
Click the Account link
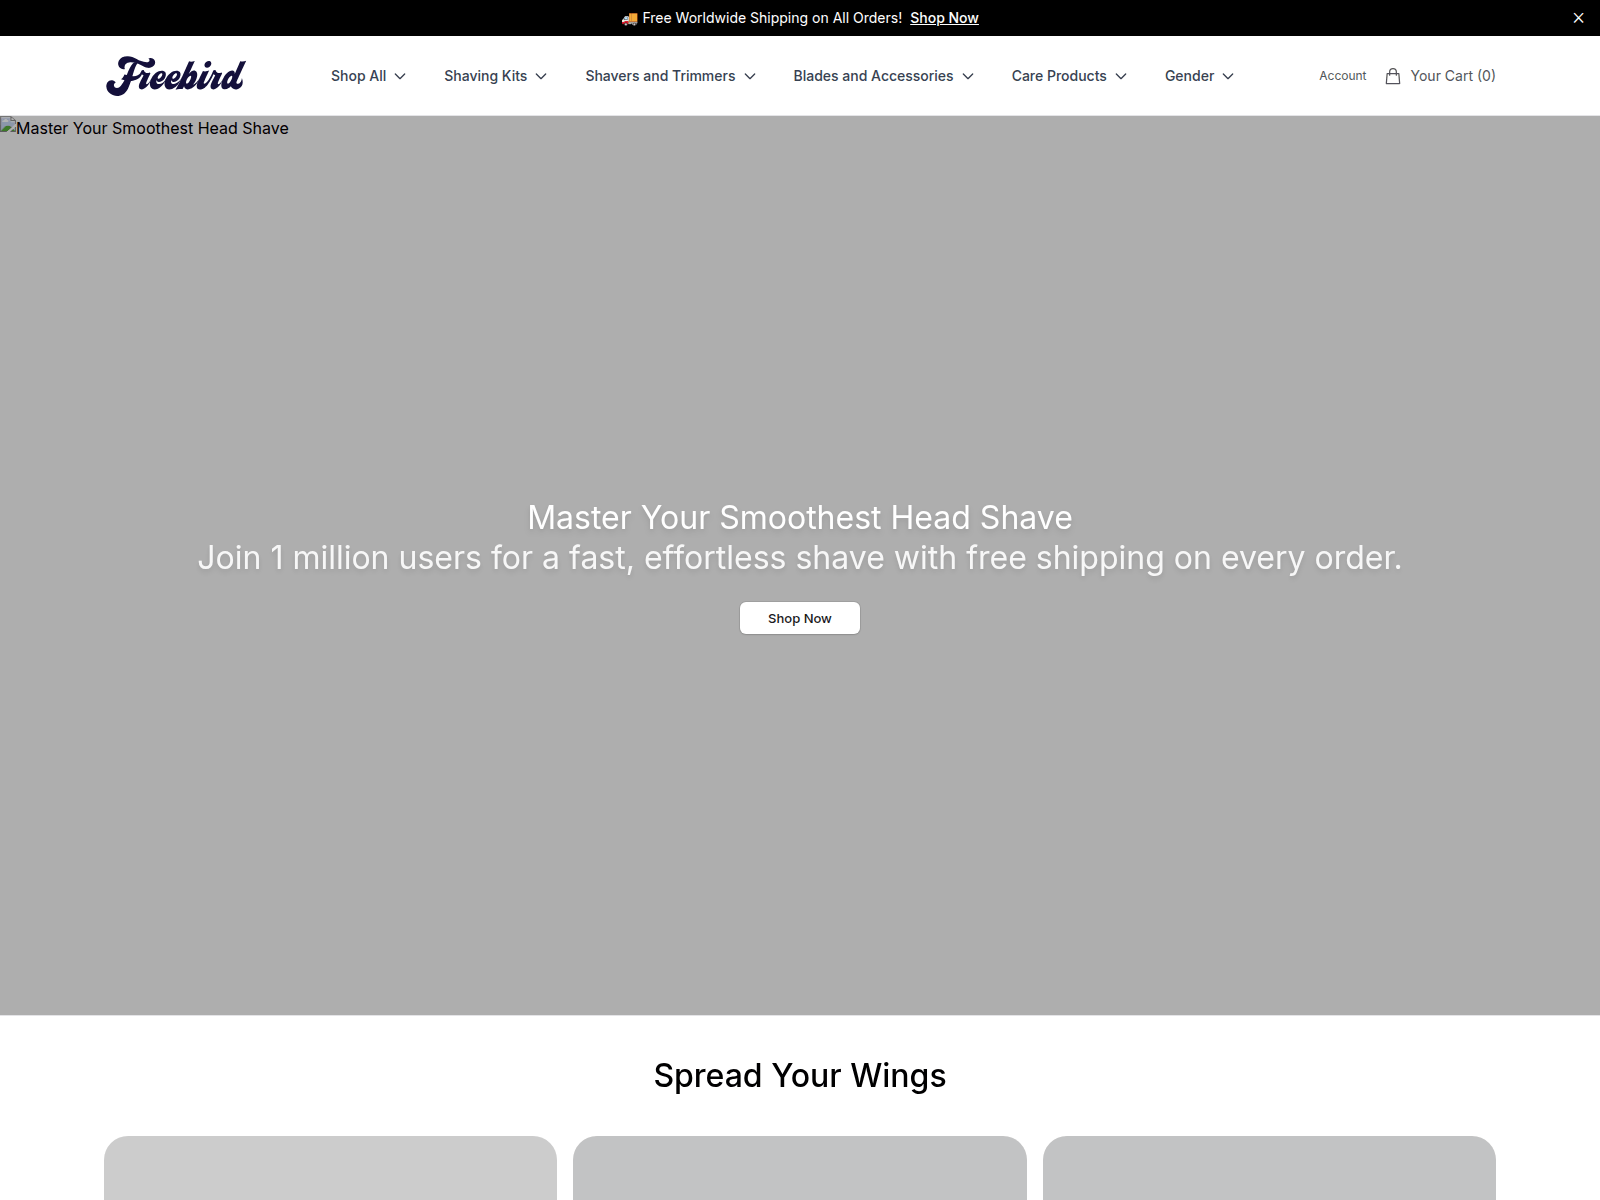pos(1342,76)
